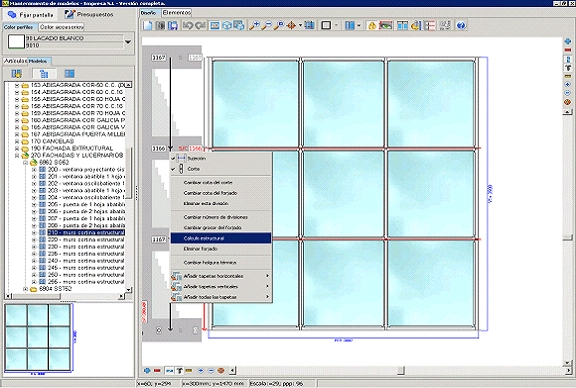Image resolution: width=576 pixels, height=388 pixels.
Task: Switch to the Artículos tab
Action: coord(15,61)
